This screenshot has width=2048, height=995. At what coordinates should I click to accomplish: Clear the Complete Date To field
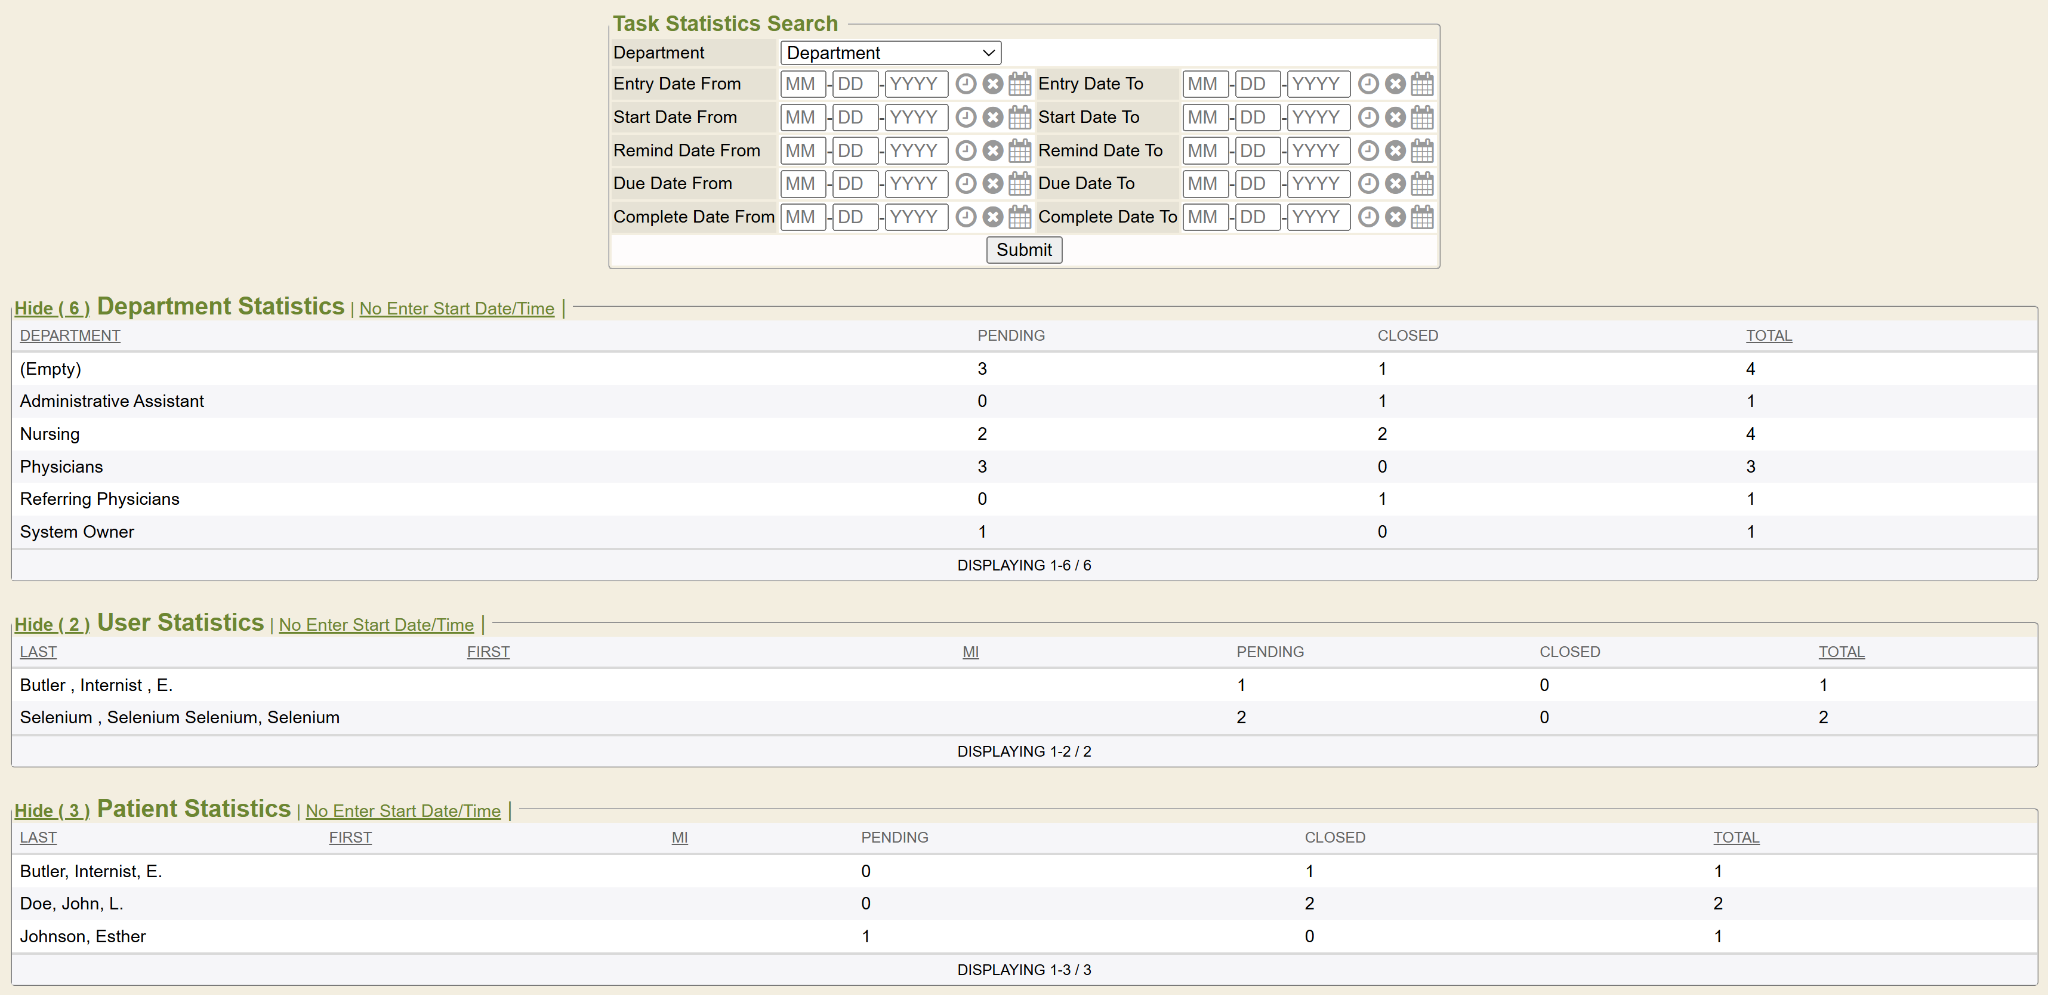coord(1395,217)
